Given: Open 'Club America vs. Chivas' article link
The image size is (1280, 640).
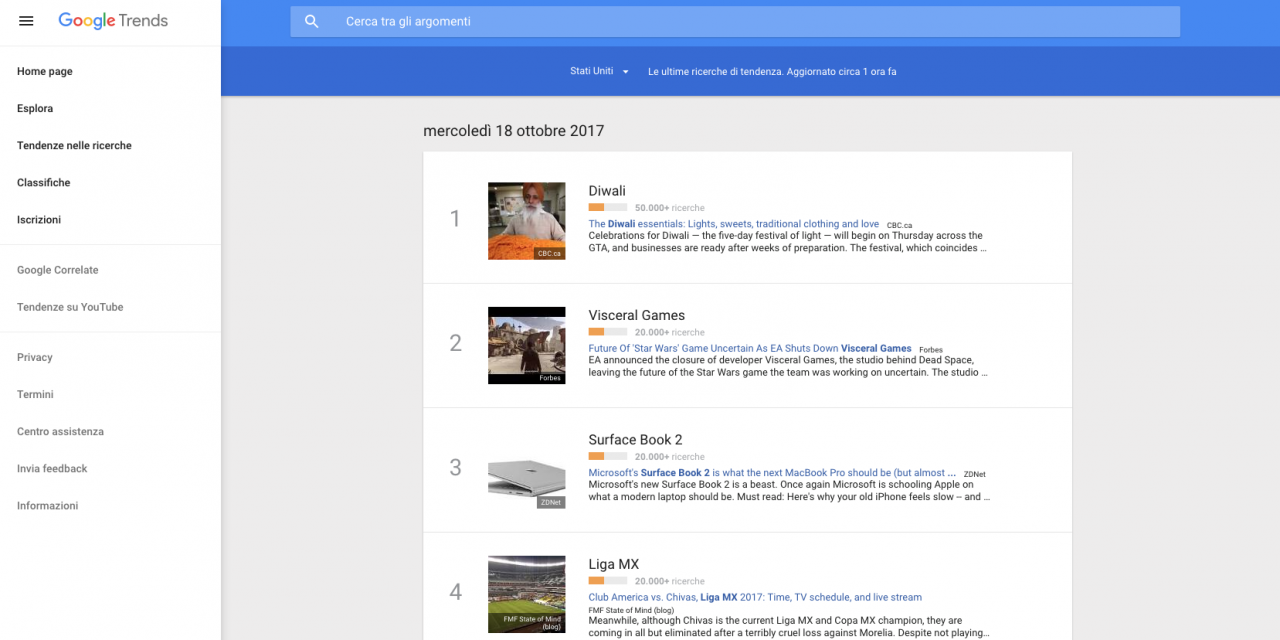Looking at the screenshot, I should pyautogui.click(x=755, y=597).
